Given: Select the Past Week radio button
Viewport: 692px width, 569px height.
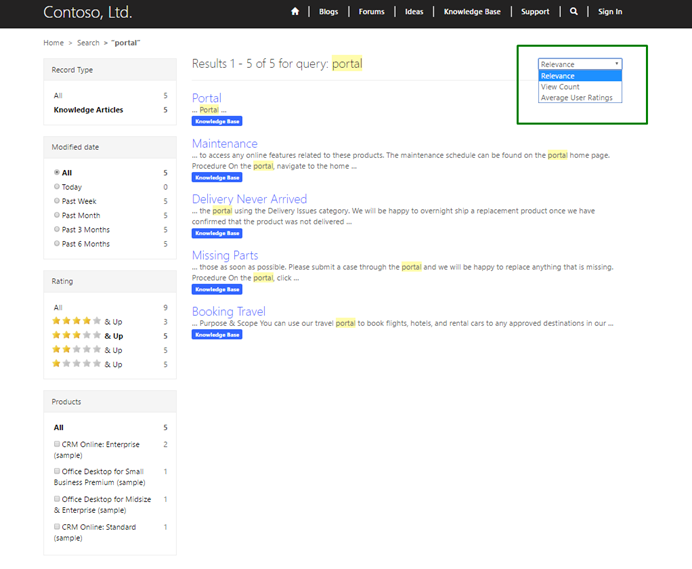Looking at the screenshot, I should pyautogui.click(x=57, y=201).
